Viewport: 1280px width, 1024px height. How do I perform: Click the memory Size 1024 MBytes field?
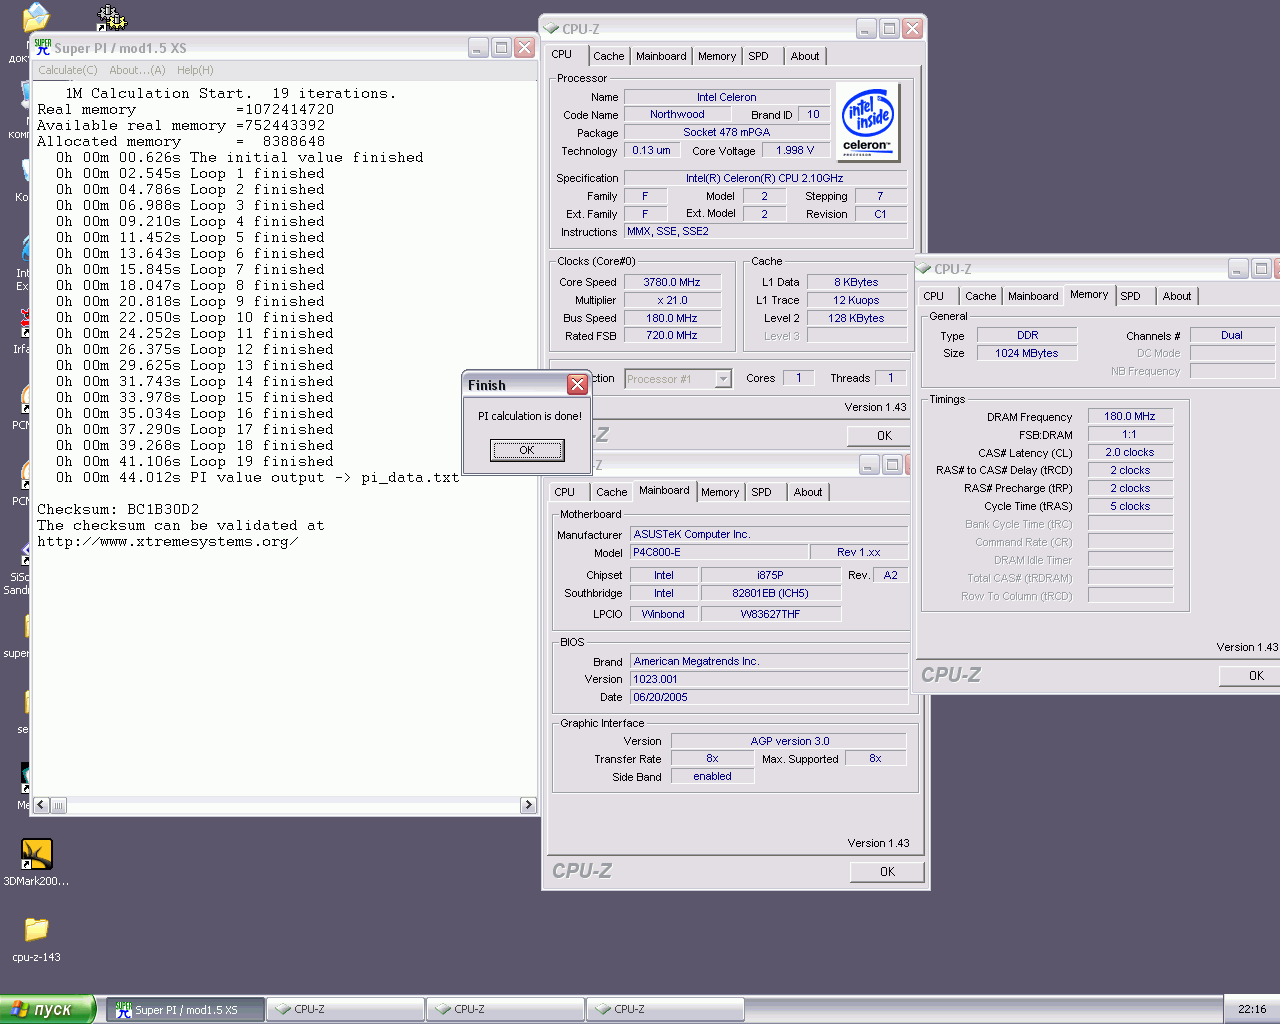(x=1027, y=353)
